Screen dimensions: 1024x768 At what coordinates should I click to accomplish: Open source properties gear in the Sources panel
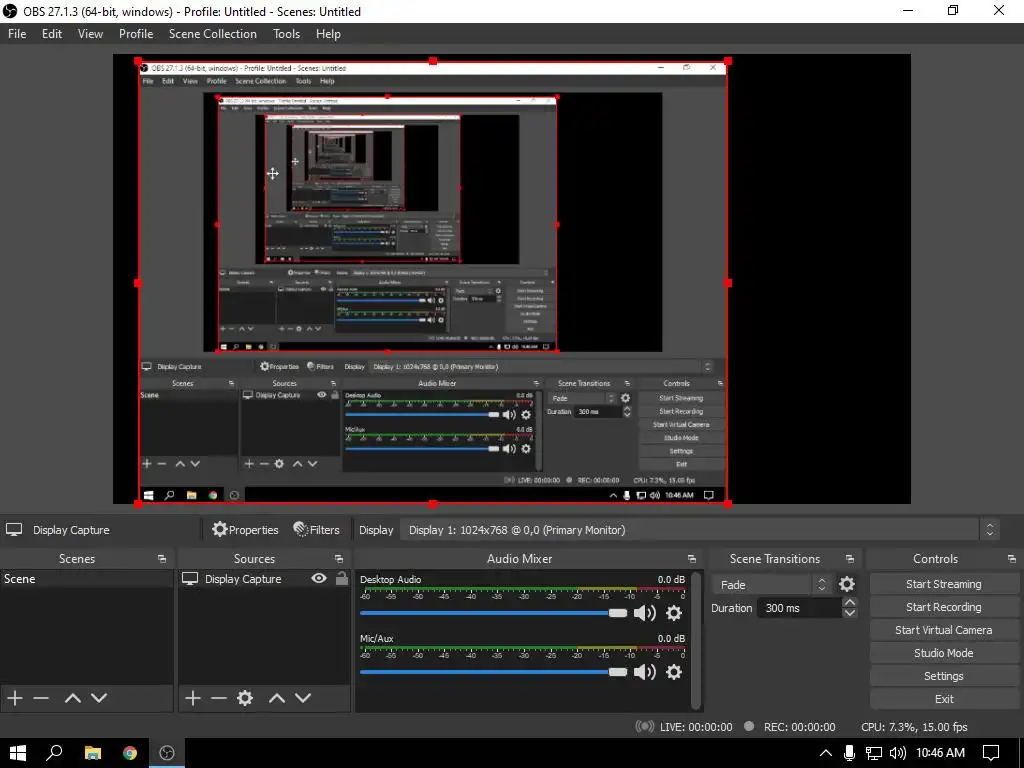[x=245, y=698]
